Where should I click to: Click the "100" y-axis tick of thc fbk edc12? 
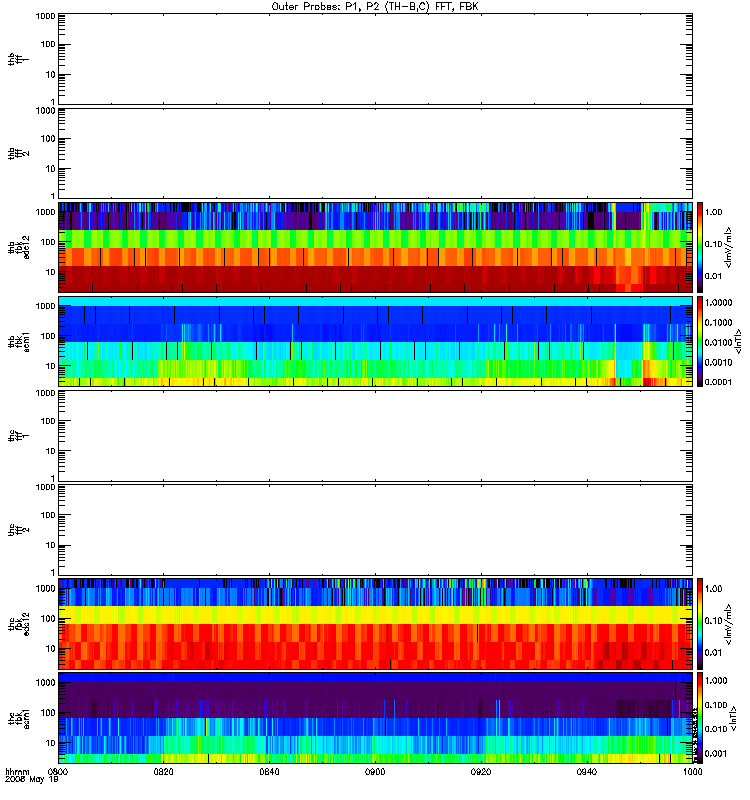click(48, 619)
